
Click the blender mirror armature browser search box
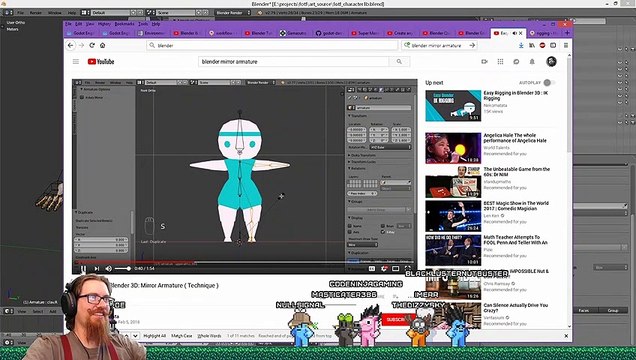click(x=439, y=45)
